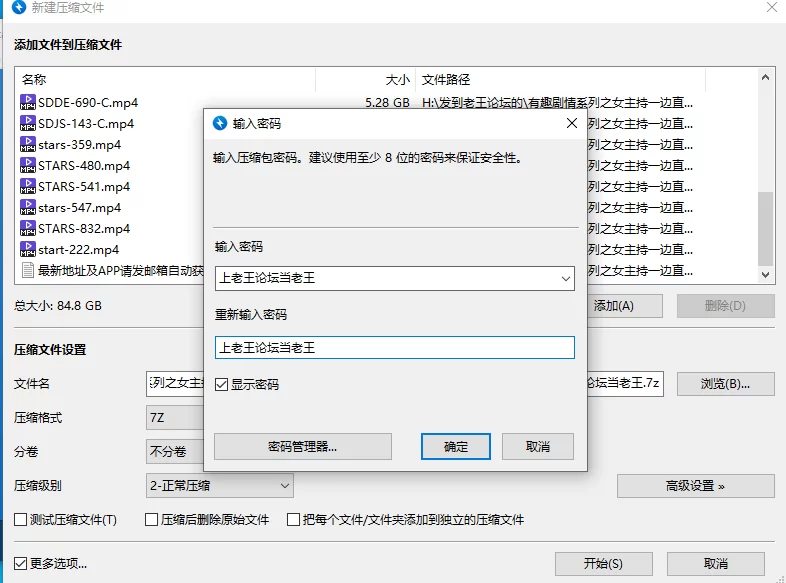The height and width of the screenshot is (583, 786).
Task: Close the 输入密码 dialog with X
Action: click(571, 123)
